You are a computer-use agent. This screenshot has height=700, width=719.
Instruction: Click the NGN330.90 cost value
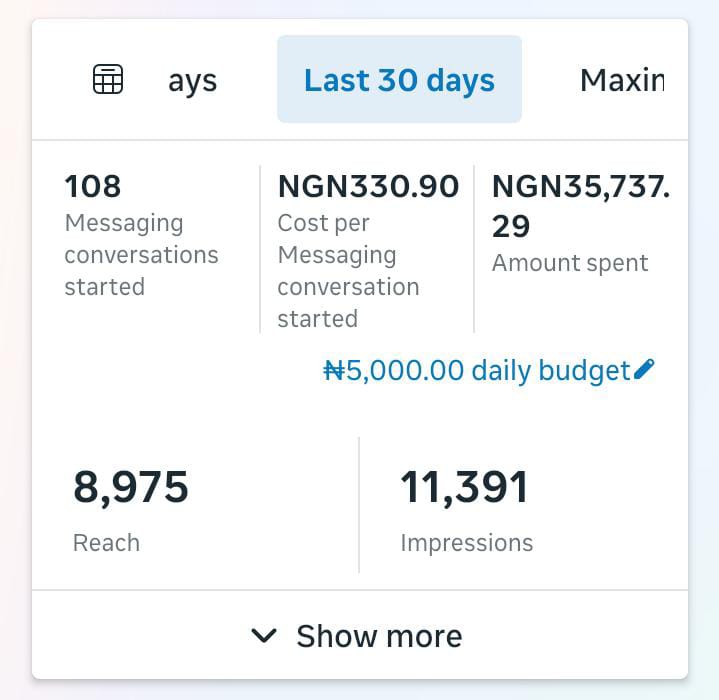coord(368,186)
